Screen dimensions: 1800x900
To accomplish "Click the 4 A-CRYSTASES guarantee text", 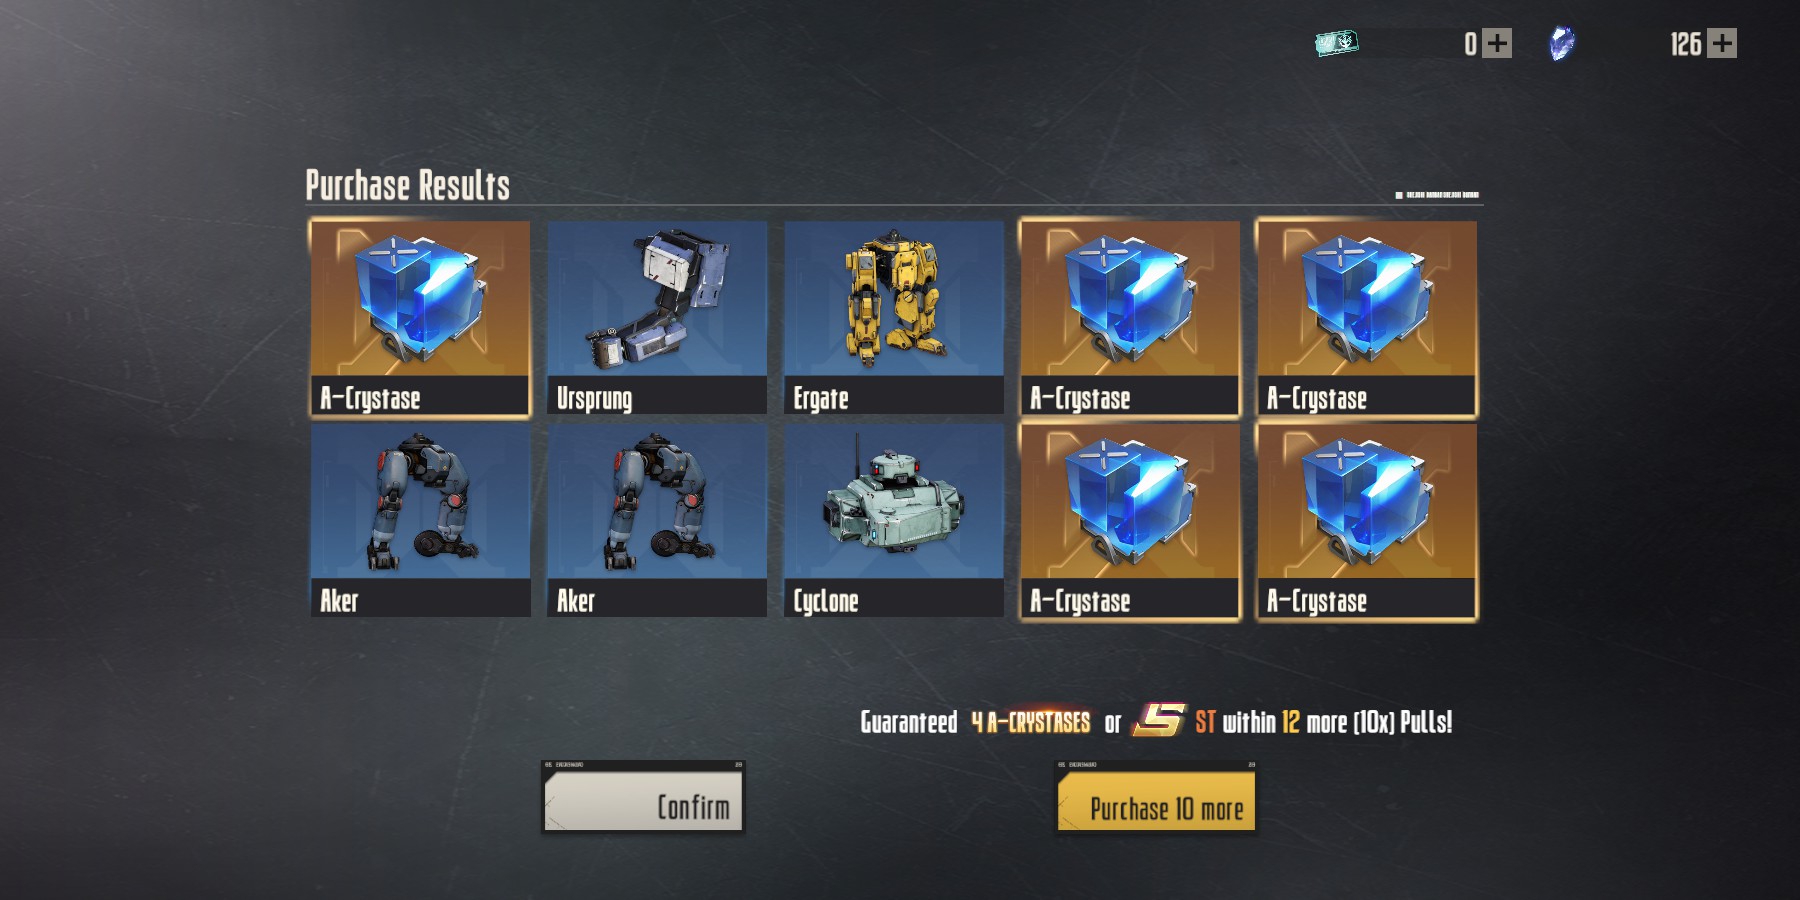I will coord(1031,722).
